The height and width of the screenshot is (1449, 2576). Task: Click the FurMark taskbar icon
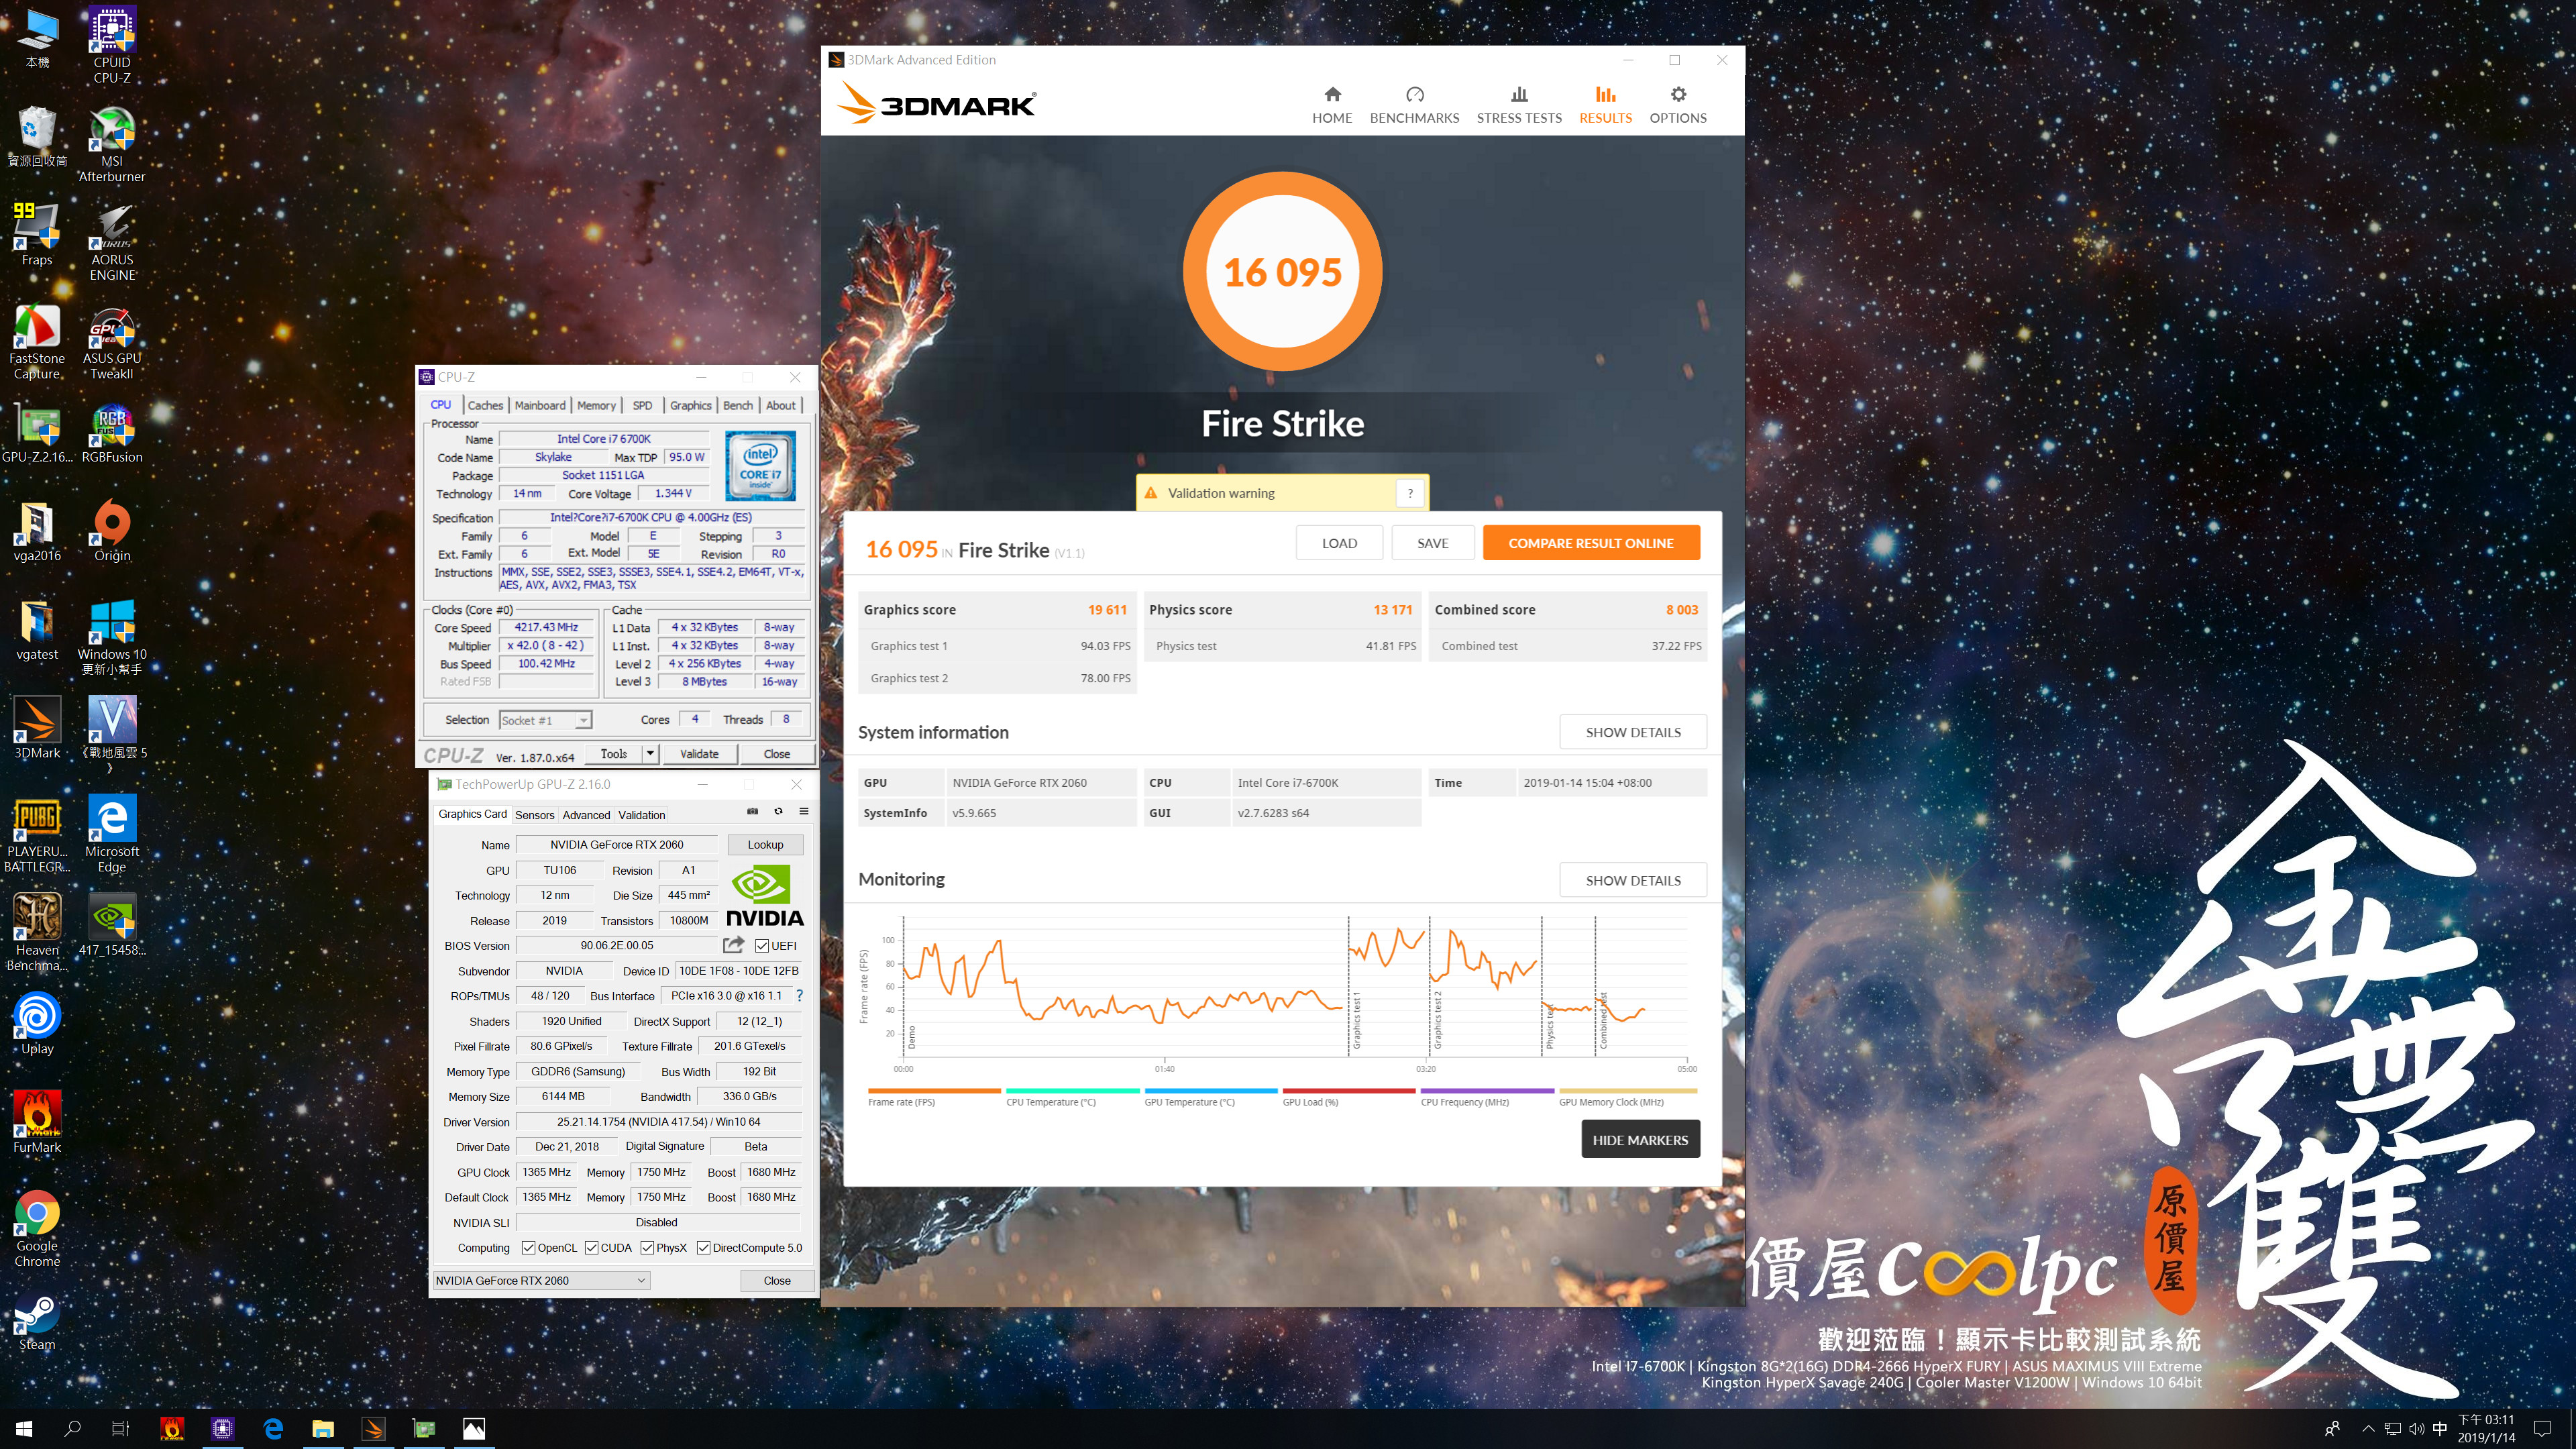point(172,1428)
